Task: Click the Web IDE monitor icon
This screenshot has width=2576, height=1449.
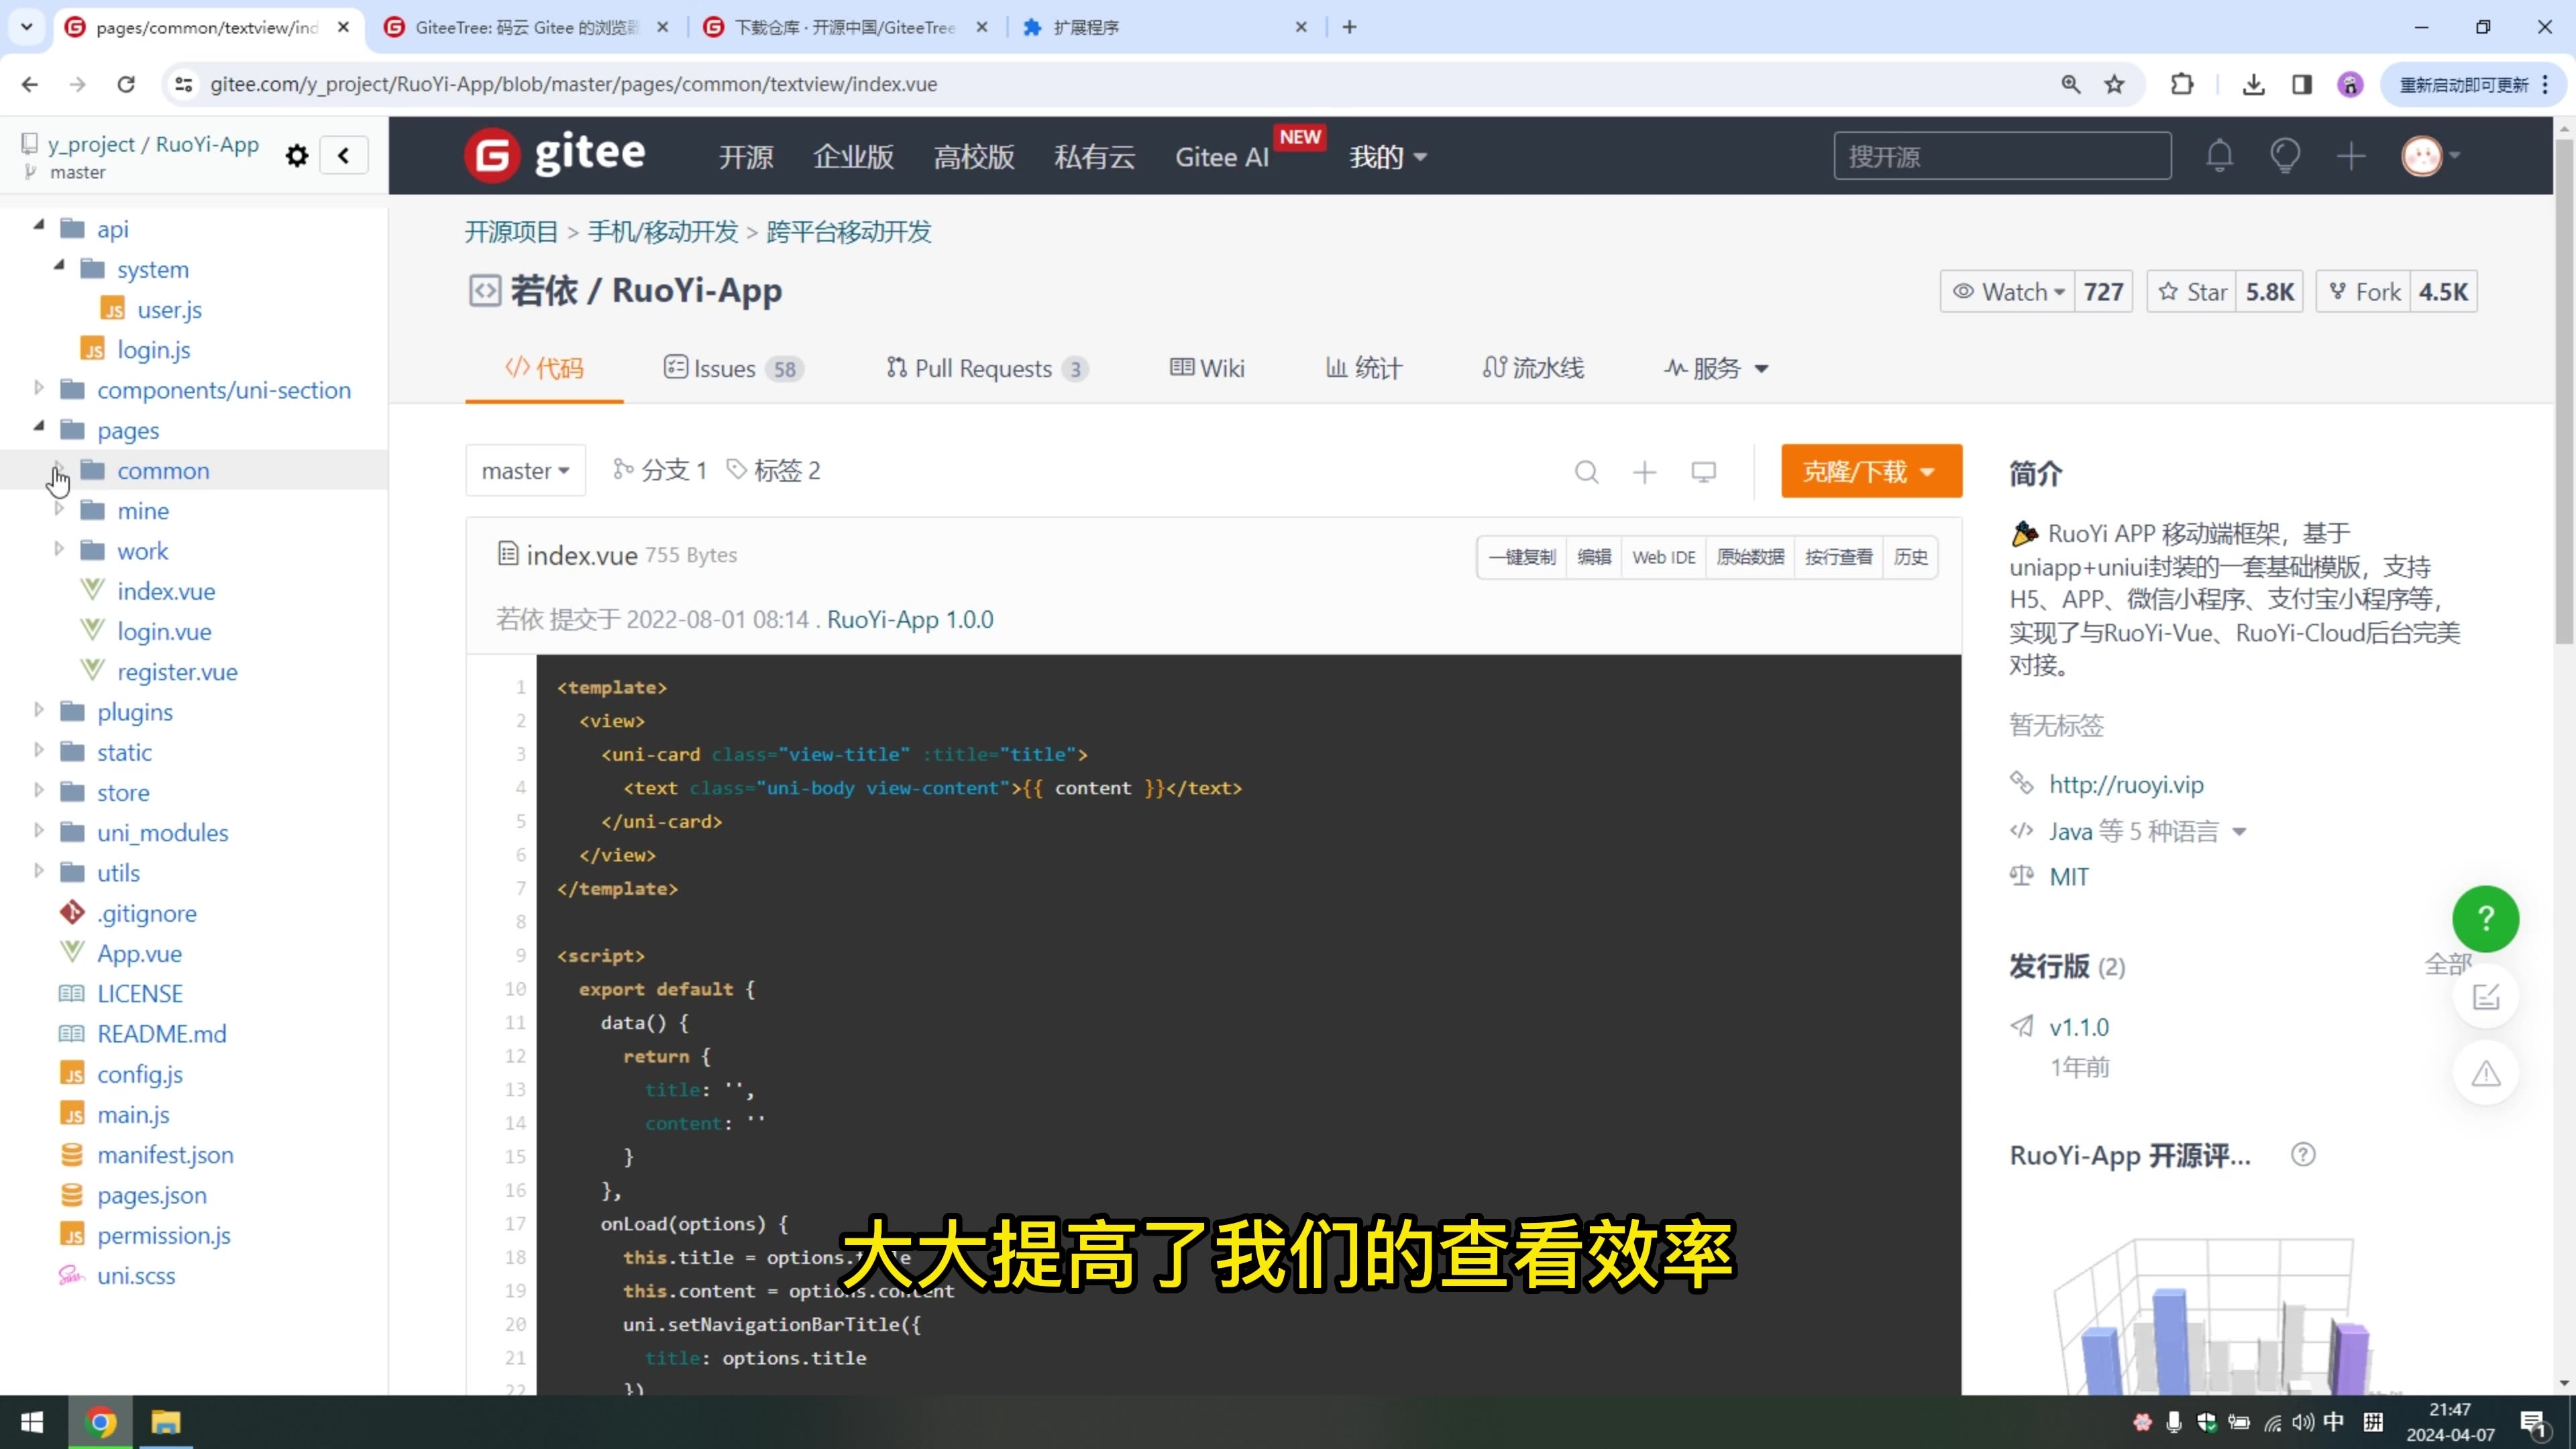Action: (x=1704, y=471)
